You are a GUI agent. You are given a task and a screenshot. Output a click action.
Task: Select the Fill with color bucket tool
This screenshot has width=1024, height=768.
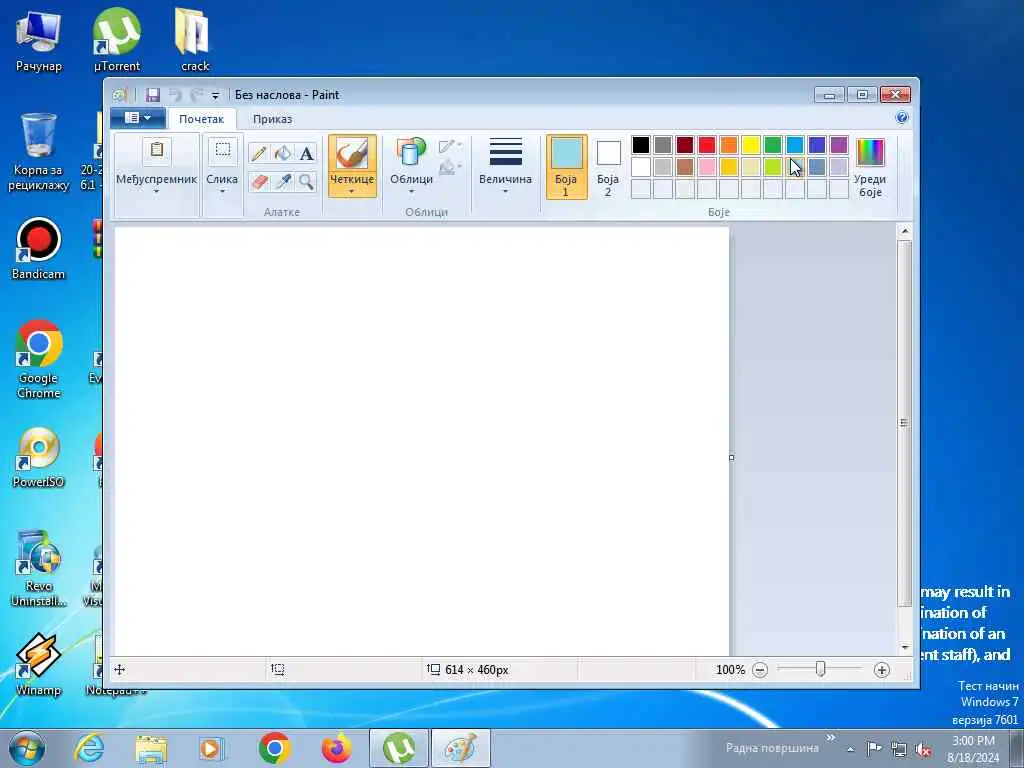click(283, 153)
